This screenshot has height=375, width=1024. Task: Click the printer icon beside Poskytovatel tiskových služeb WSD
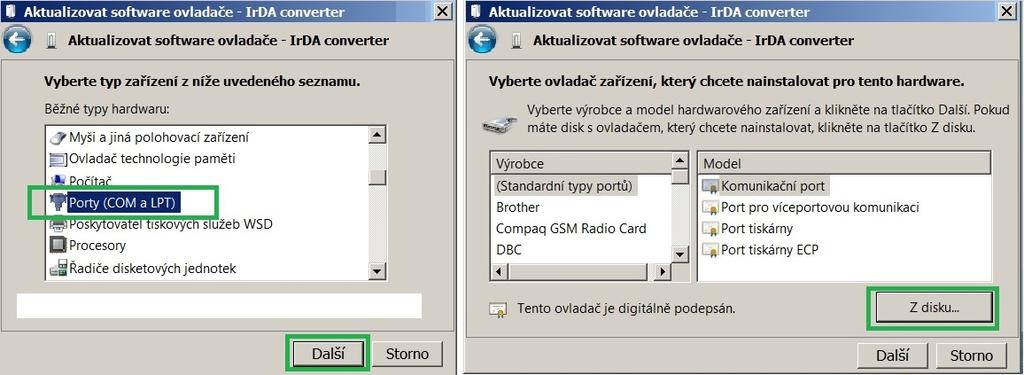pos(58,225)
